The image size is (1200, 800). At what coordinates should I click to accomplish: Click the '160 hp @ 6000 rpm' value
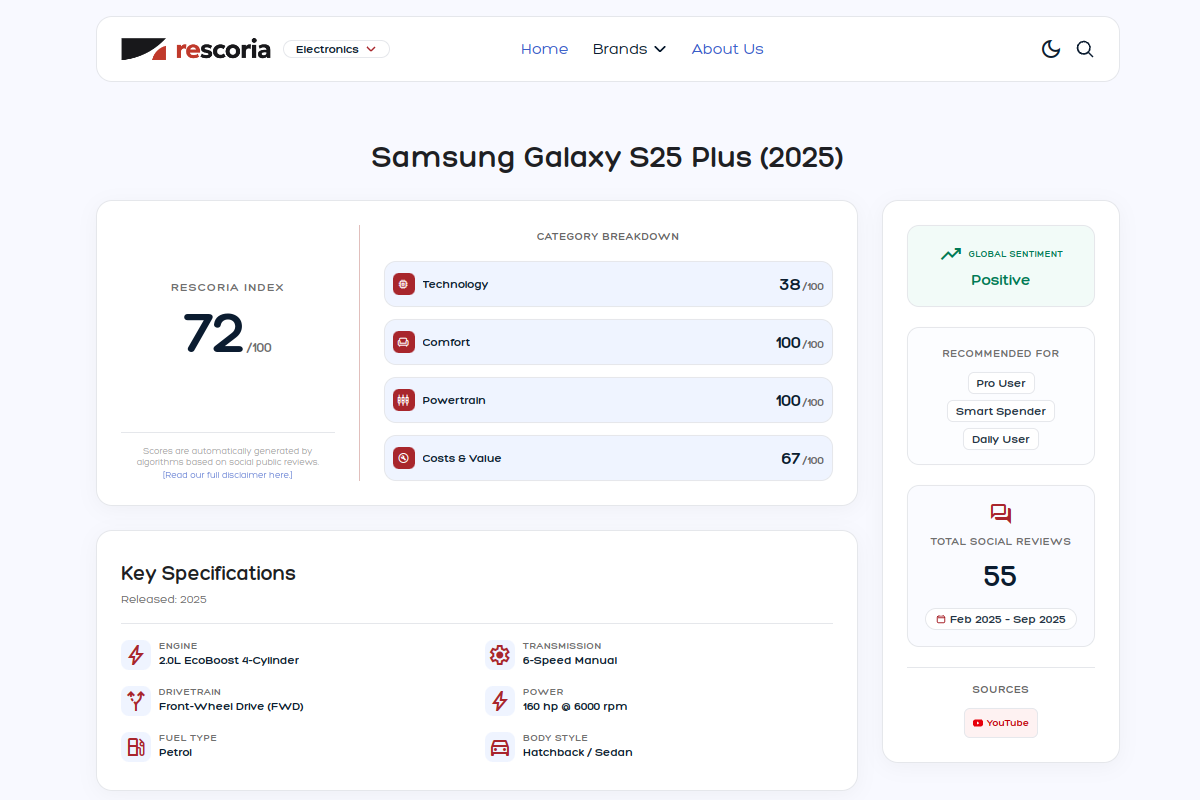575,707
